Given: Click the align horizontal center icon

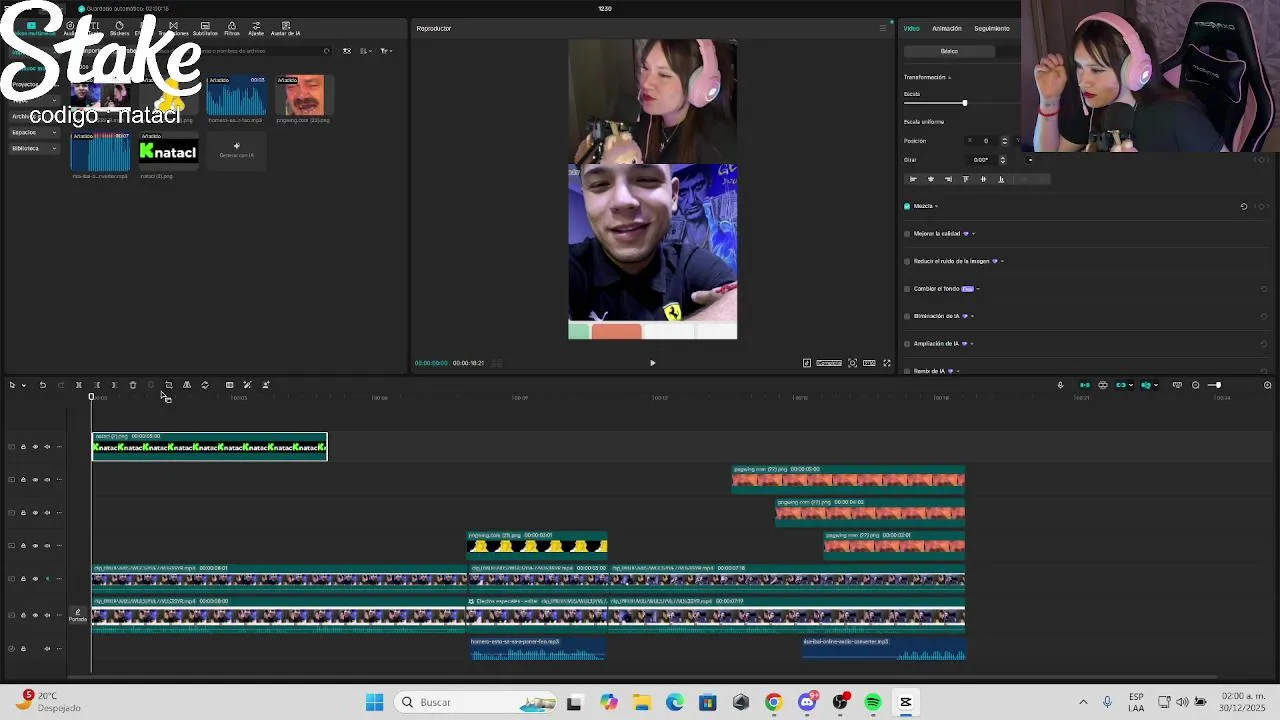Looking at the screenshot, I should coord(930,179).
